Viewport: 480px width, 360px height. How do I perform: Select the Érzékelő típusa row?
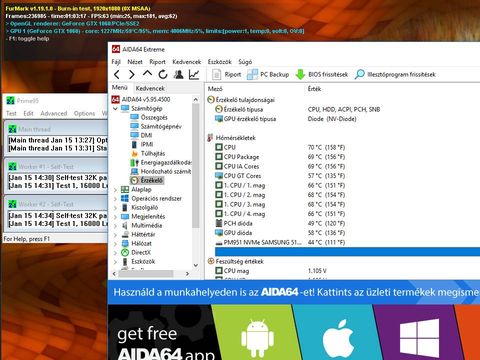click(347, 109)
